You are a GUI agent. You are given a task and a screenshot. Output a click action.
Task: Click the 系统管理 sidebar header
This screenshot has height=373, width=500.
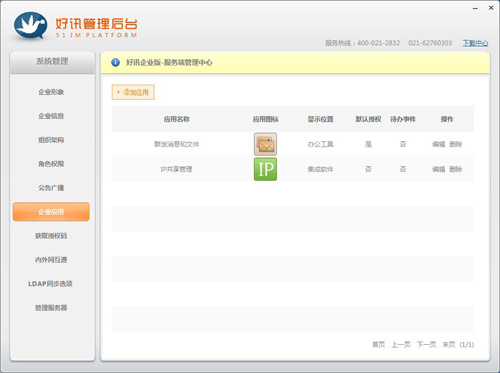click(52, 62)
